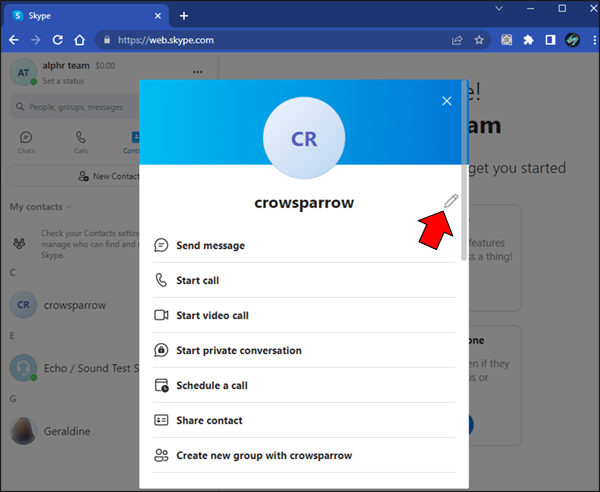Click the CR profile avatar
600x492 pixels.
[x=304, y=138]
